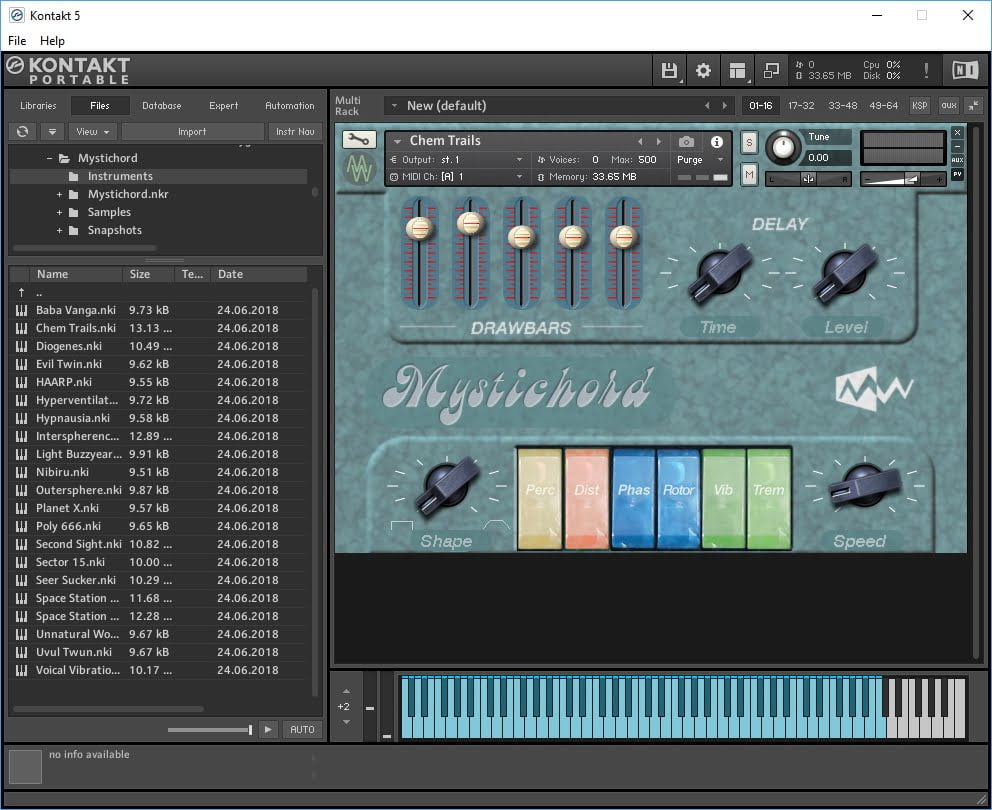Click the preview volume slider
Image resolution: width=992 pixels, height=810 pixels.
tap(210, 730)
